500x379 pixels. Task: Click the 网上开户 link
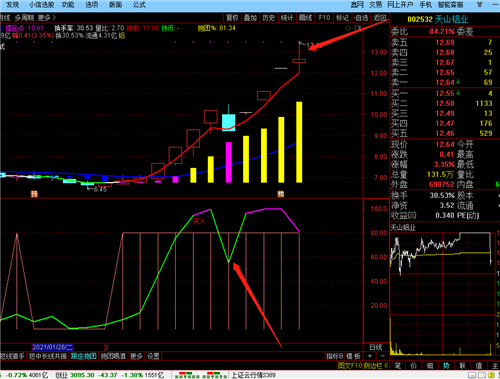point(400,5)
